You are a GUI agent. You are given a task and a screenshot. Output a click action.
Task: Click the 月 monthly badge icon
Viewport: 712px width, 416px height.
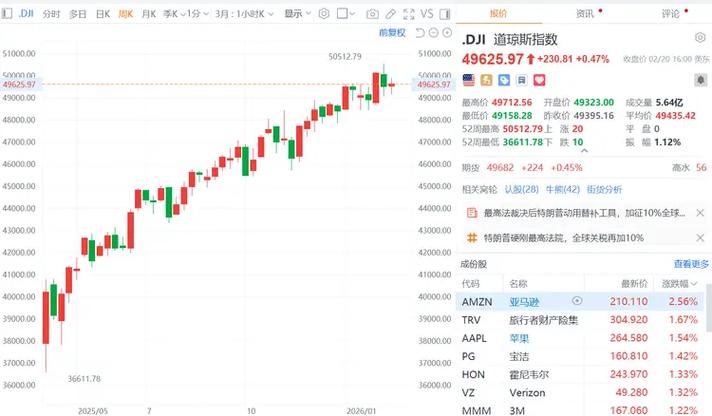[x=522, y=80]
